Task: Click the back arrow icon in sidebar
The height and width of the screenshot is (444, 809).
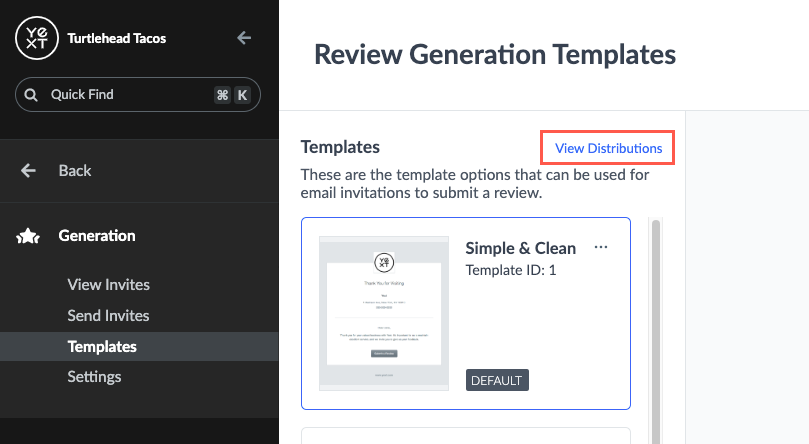Action: 29,171
